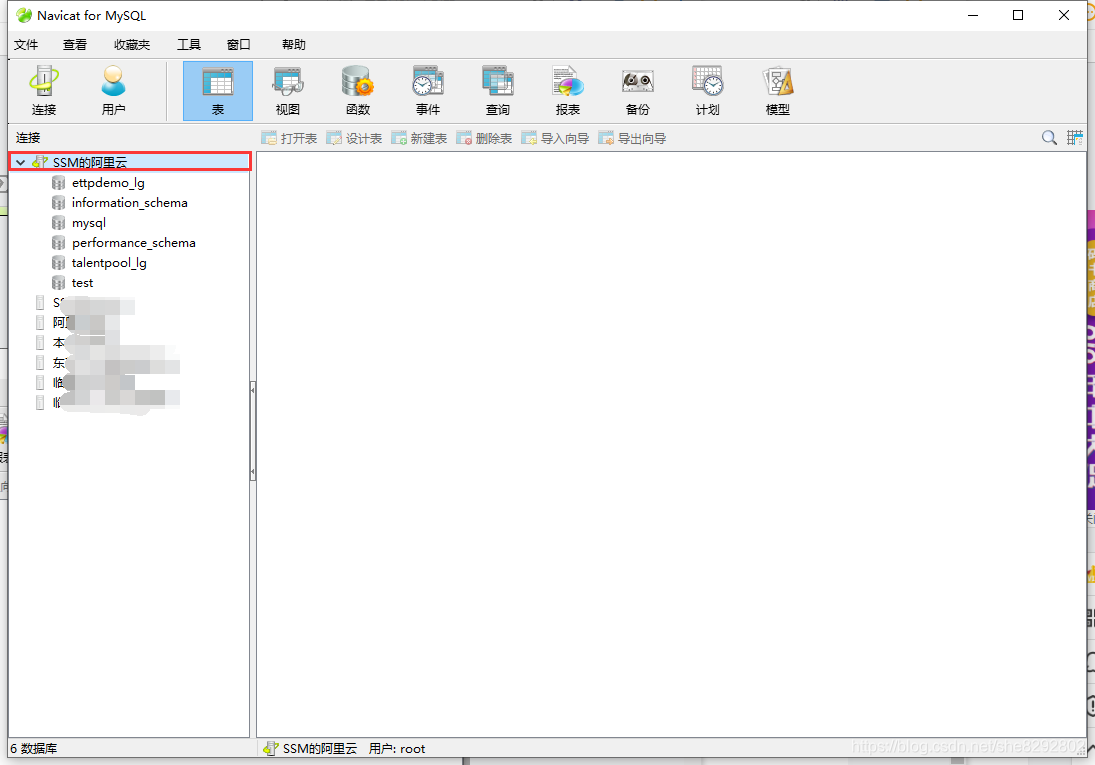Open 事件 events section
The width and height of the screenshot is (1095, 765).
(x=427, y=91)
